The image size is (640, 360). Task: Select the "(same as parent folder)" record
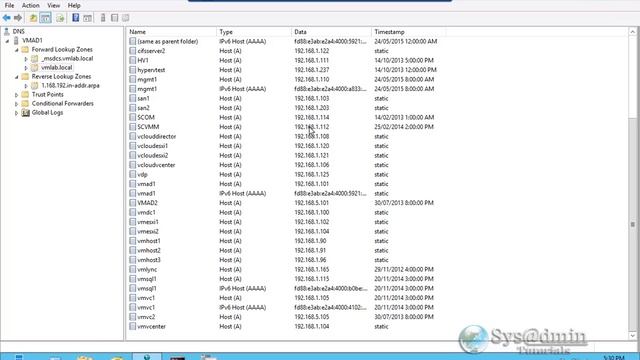coord(168,41)
